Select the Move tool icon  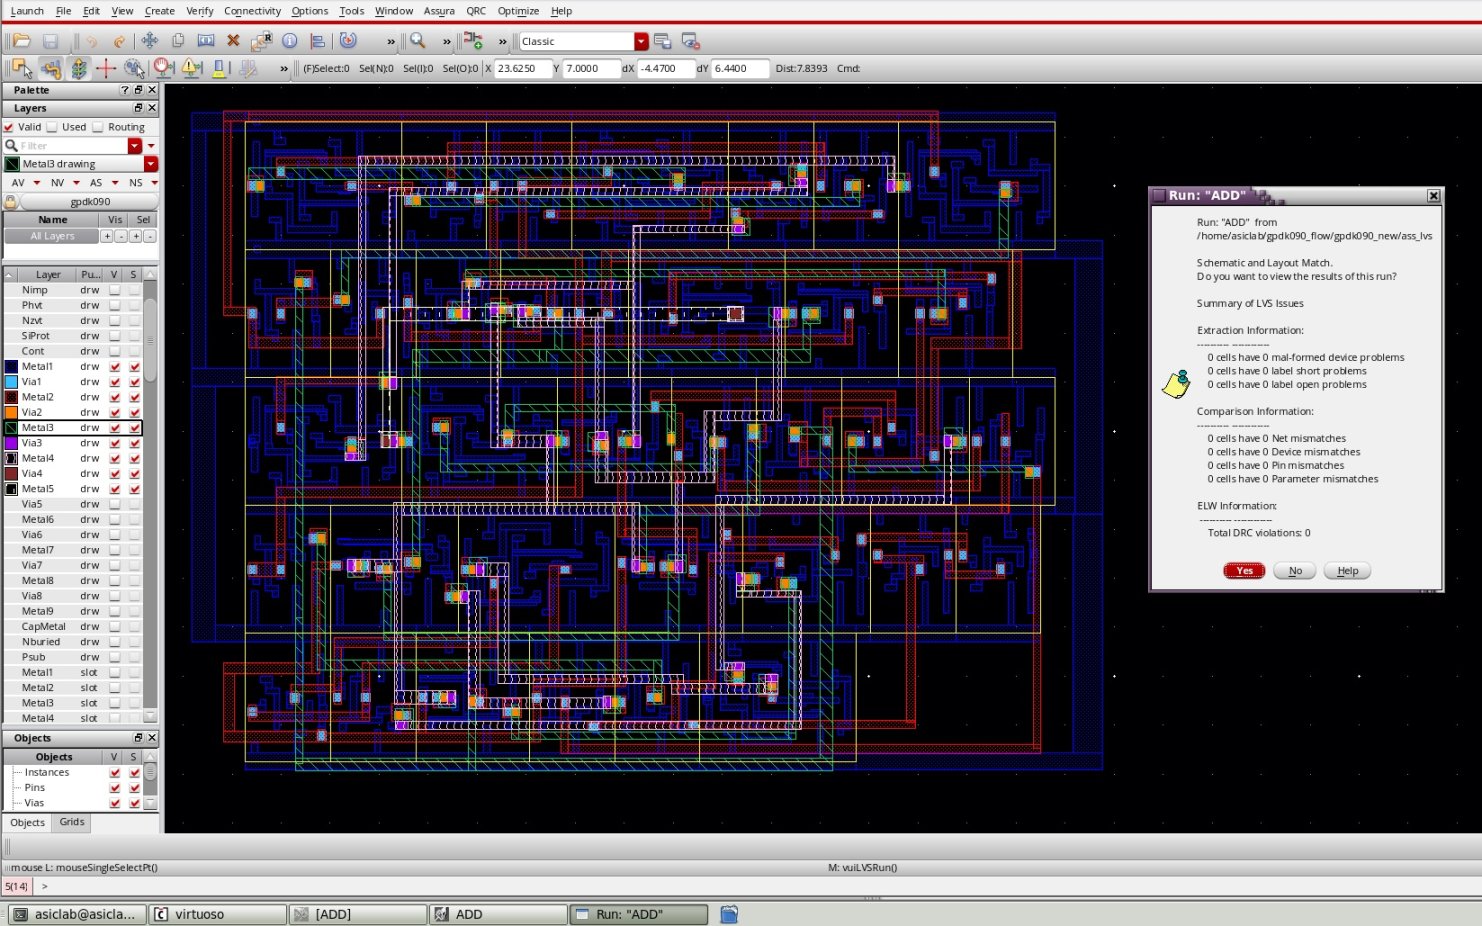tap(149, 41)
